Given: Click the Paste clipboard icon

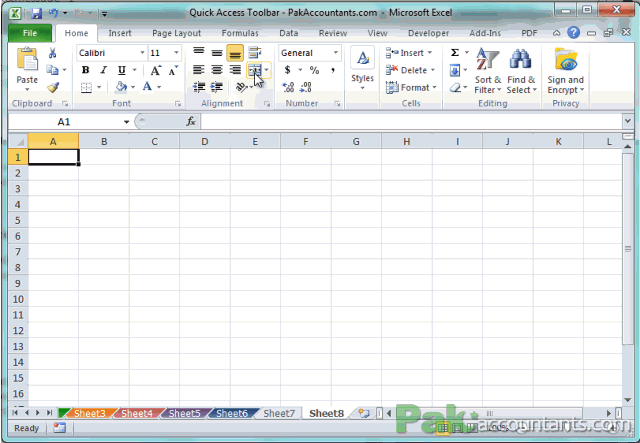Looking at the screenshot, I should click(27, 60).
